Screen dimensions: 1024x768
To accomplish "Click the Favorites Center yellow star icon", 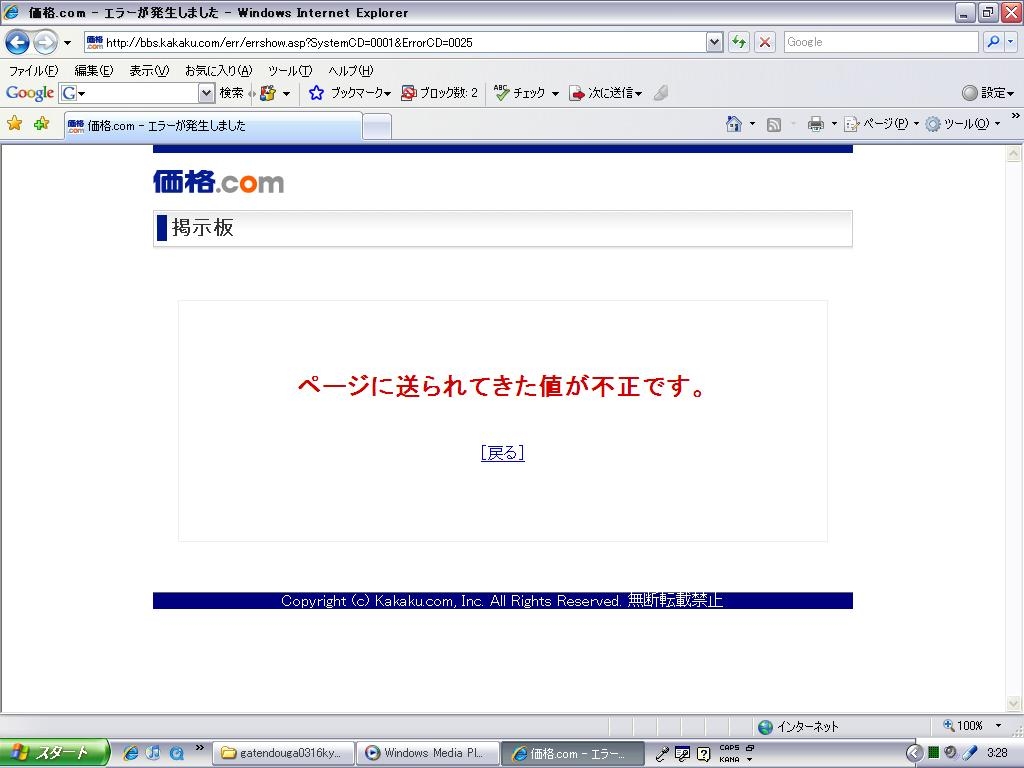I will pyautogui.click(x=14, y=123).
